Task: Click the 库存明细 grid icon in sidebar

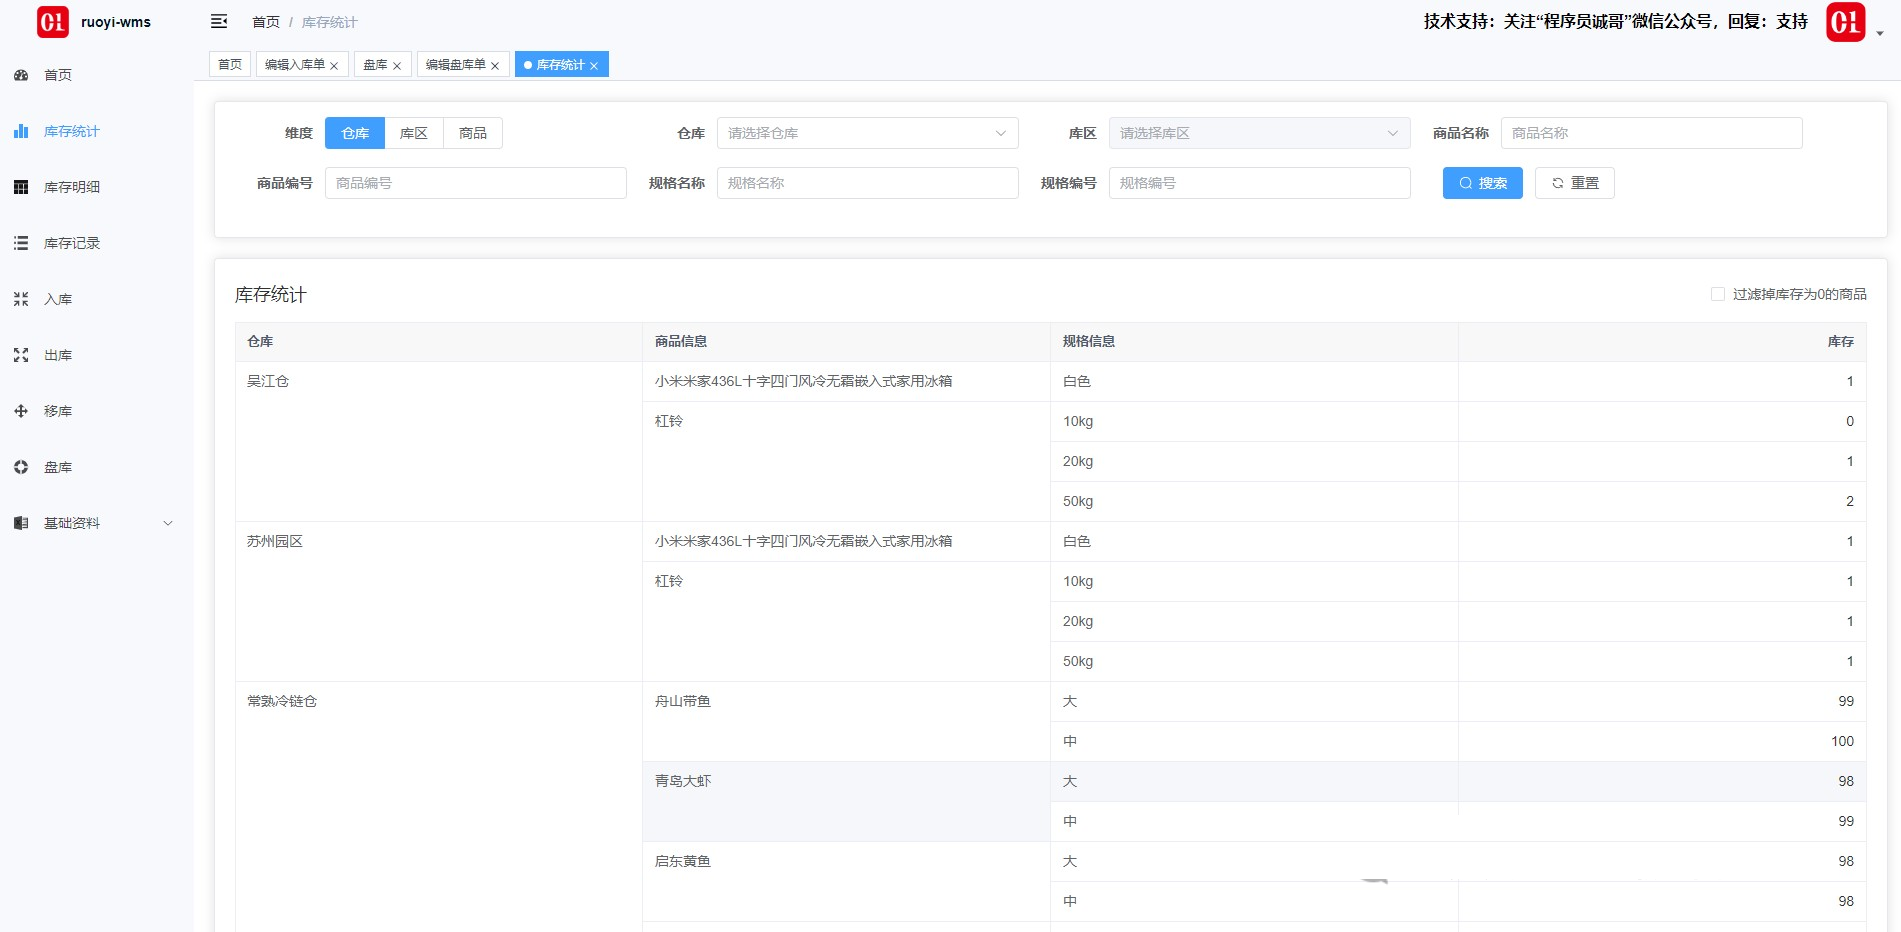Action: coord(21,187)
